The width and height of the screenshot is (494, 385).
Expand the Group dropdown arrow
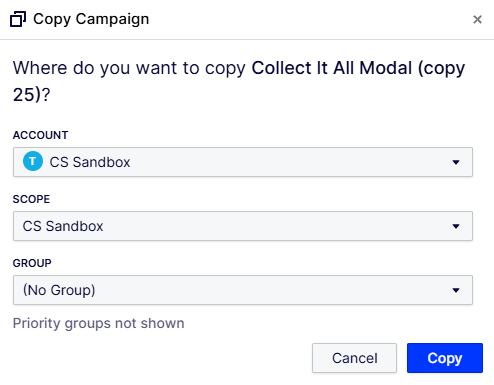point(456,290)
